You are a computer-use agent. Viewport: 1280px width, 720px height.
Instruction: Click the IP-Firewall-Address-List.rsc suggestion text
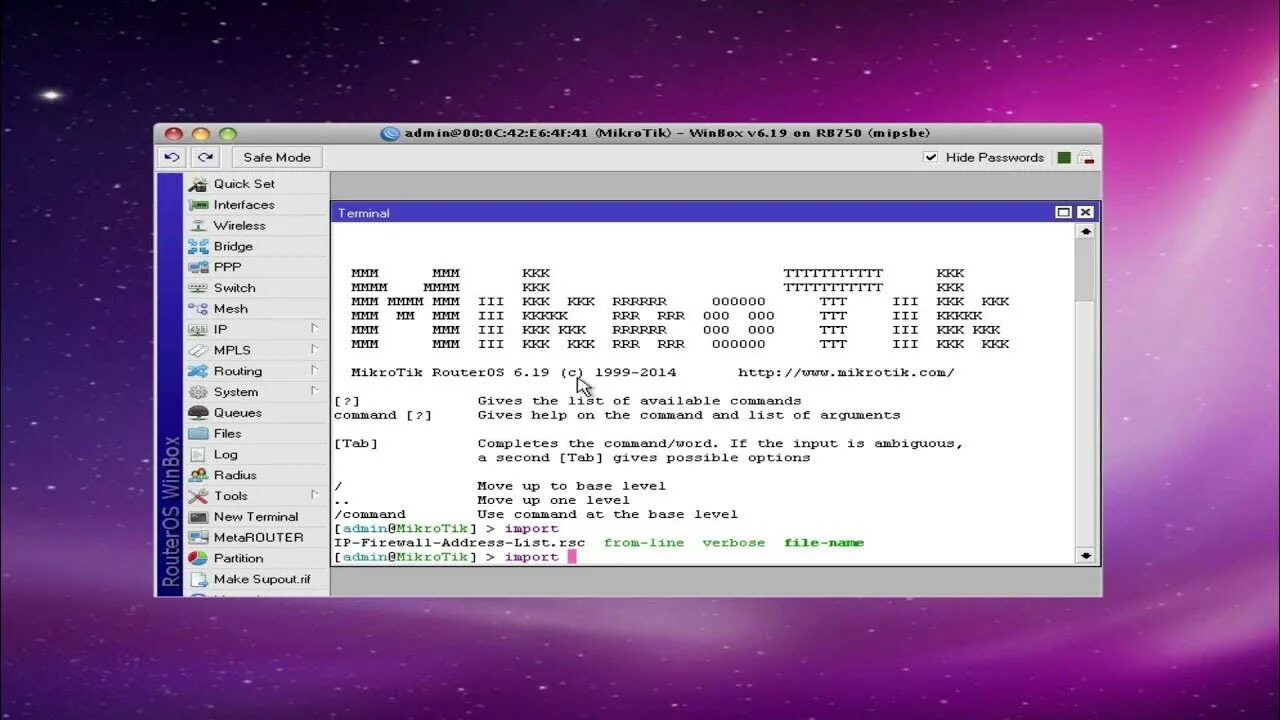[x=459, y=543]
